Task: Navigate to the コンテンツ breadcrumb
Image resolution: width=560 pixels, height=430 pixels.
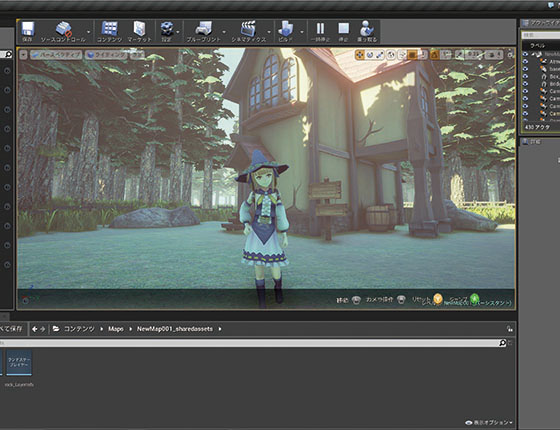Action: click(79, 329)
